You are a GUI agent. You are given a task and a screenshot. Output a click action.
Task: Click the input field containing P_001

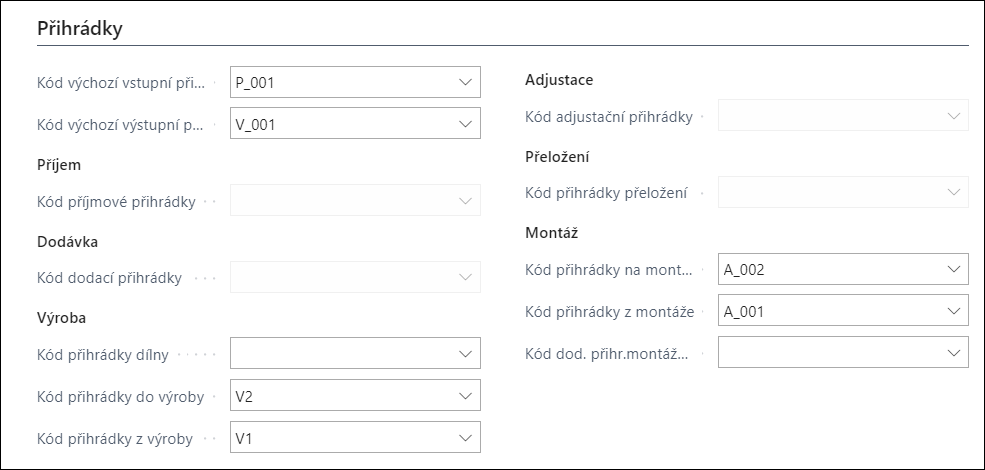[x=355, y=82]
